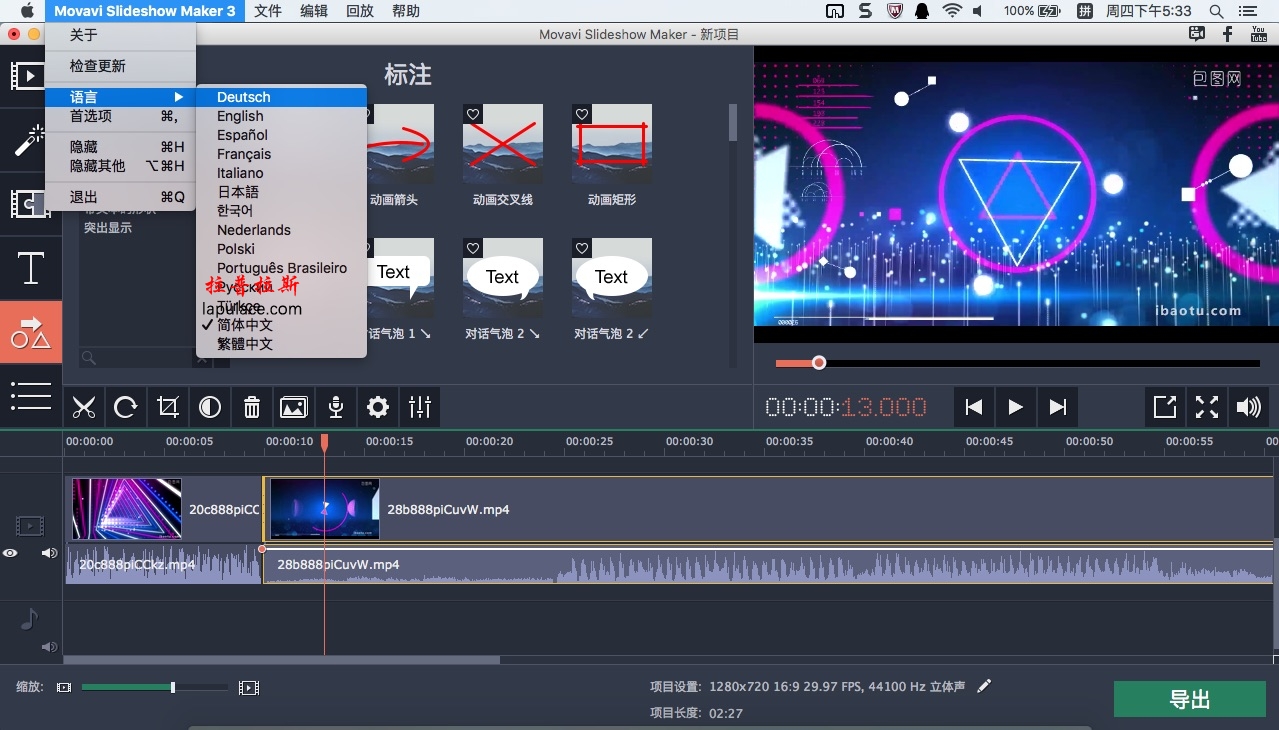Open the titles text panel
This screenshot has height=730, width=1279.
[x=30, y=268]
